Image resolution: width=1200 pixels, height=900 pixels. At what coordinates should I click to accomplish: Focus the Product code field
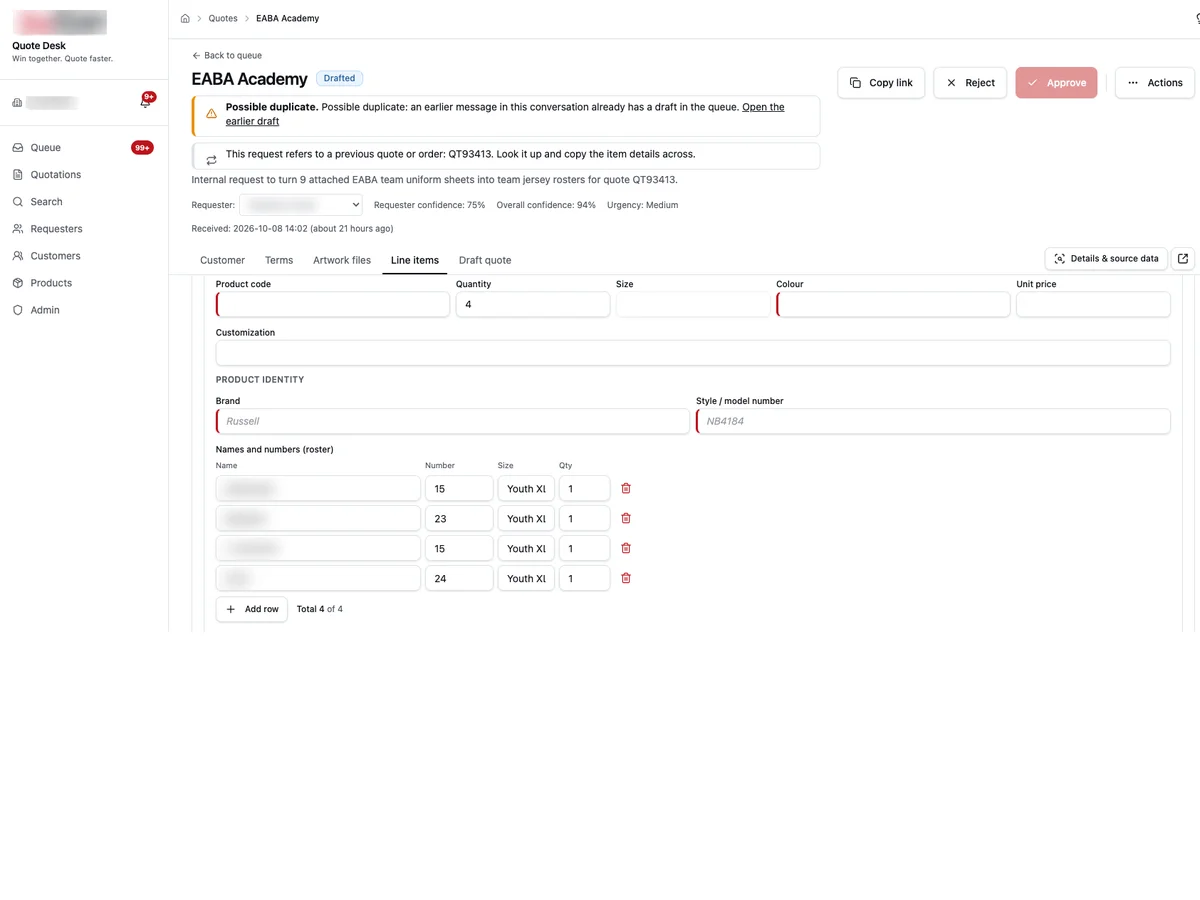(333, 304)
